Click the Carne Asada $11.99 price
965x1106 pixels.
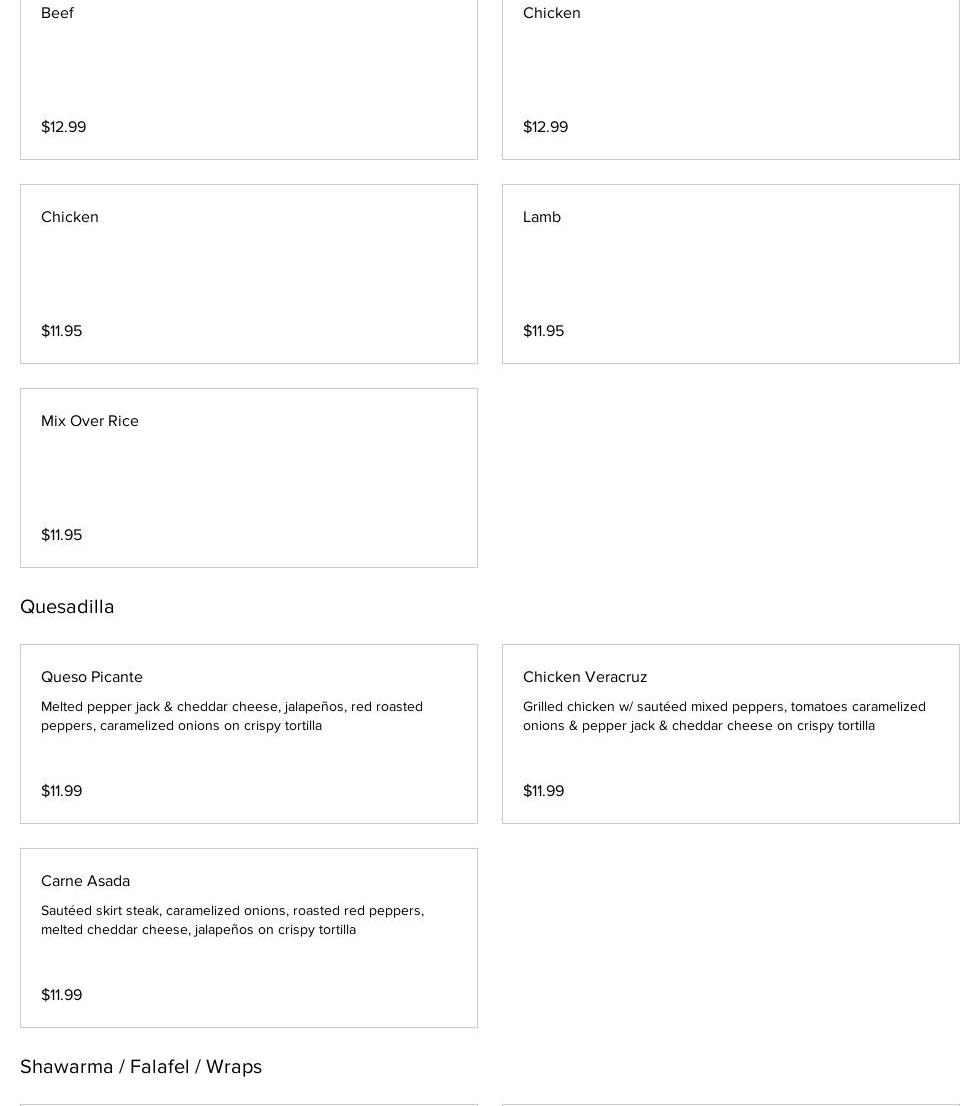point(62,995)
